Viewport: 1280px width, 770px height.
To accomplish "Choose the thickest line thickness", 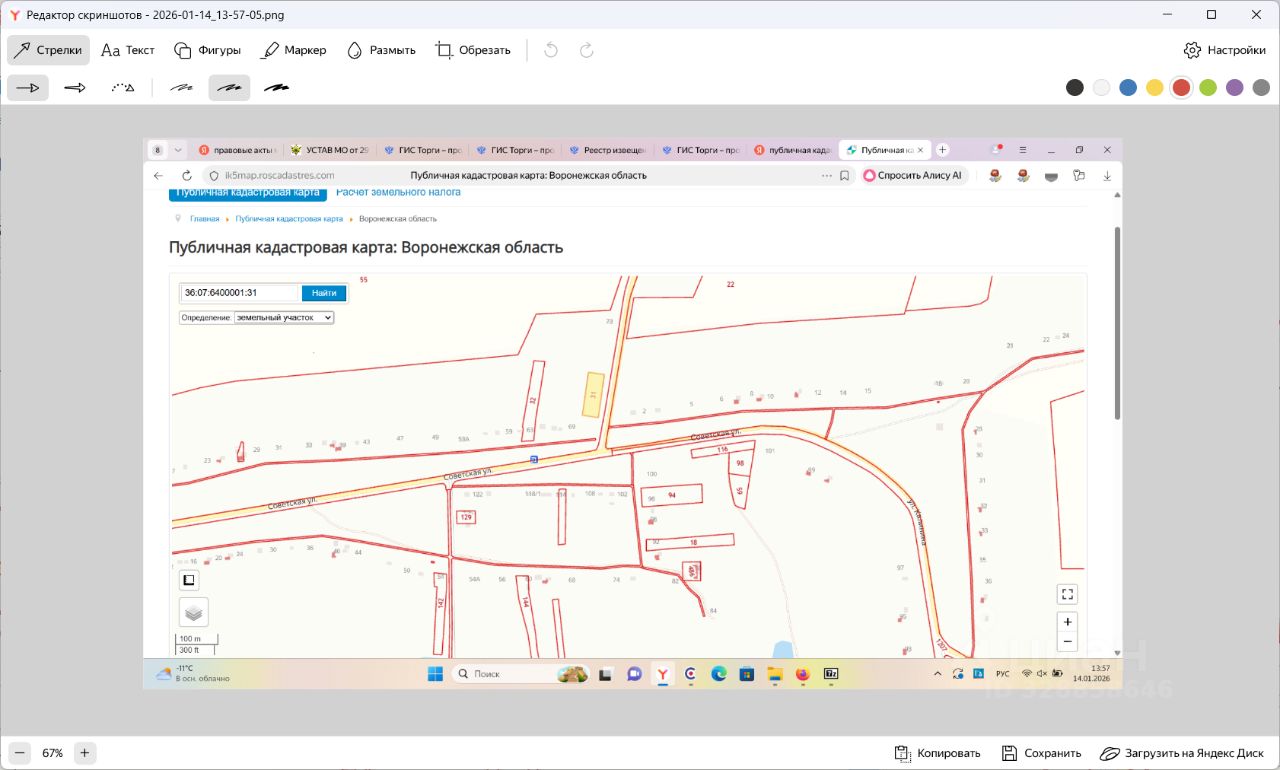I will click(277, 88).
